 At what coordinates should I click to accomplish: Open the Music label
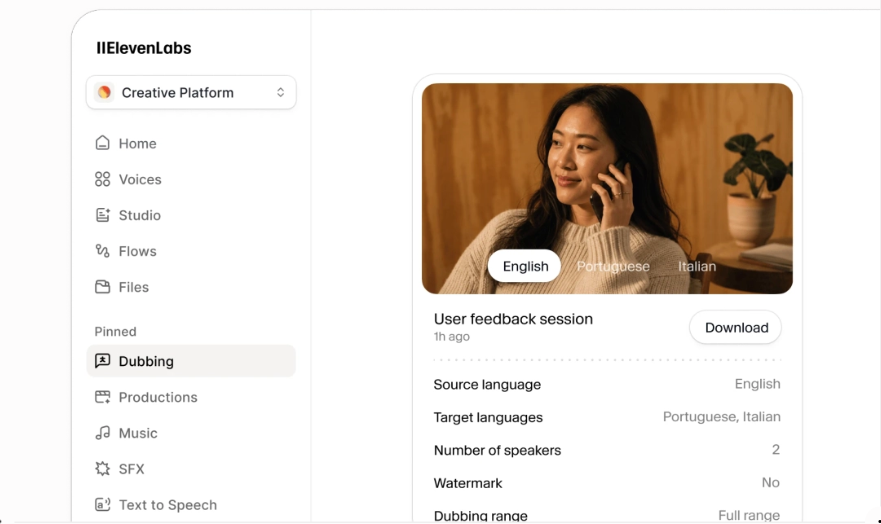coord(138,433)
